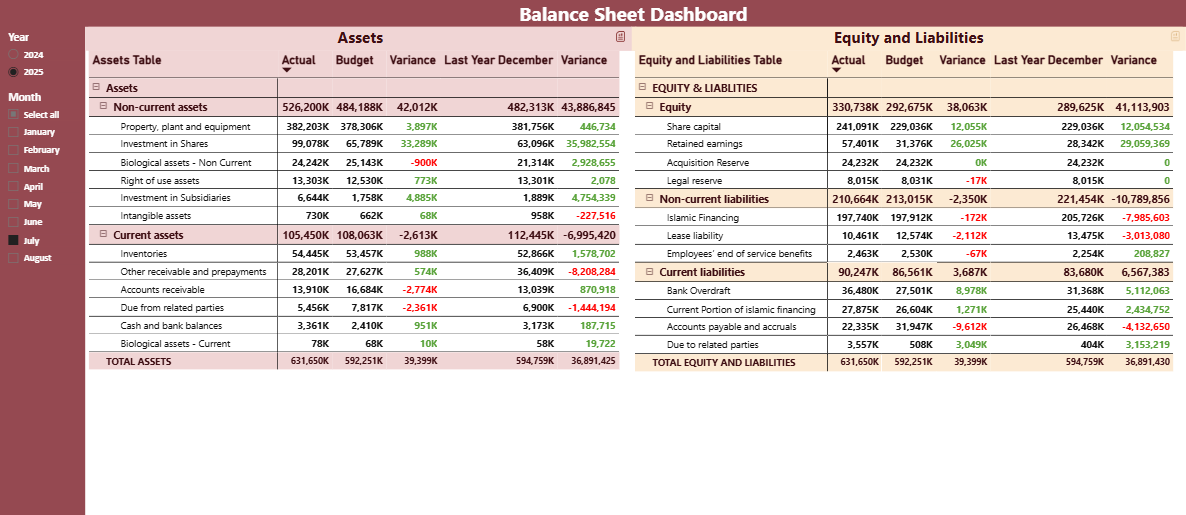The height and width of the screenshot is (515, 1186).
Task: Sort Assets table by Budget column header
Action: tap(354, 60)
